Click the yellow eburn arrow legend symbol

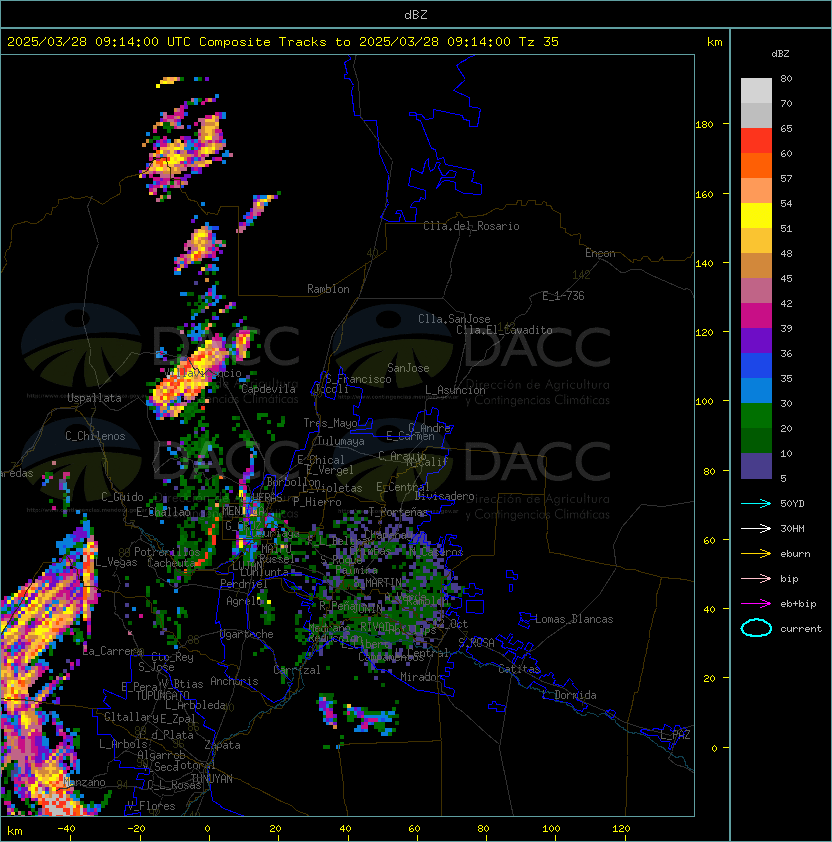(756, 554)
